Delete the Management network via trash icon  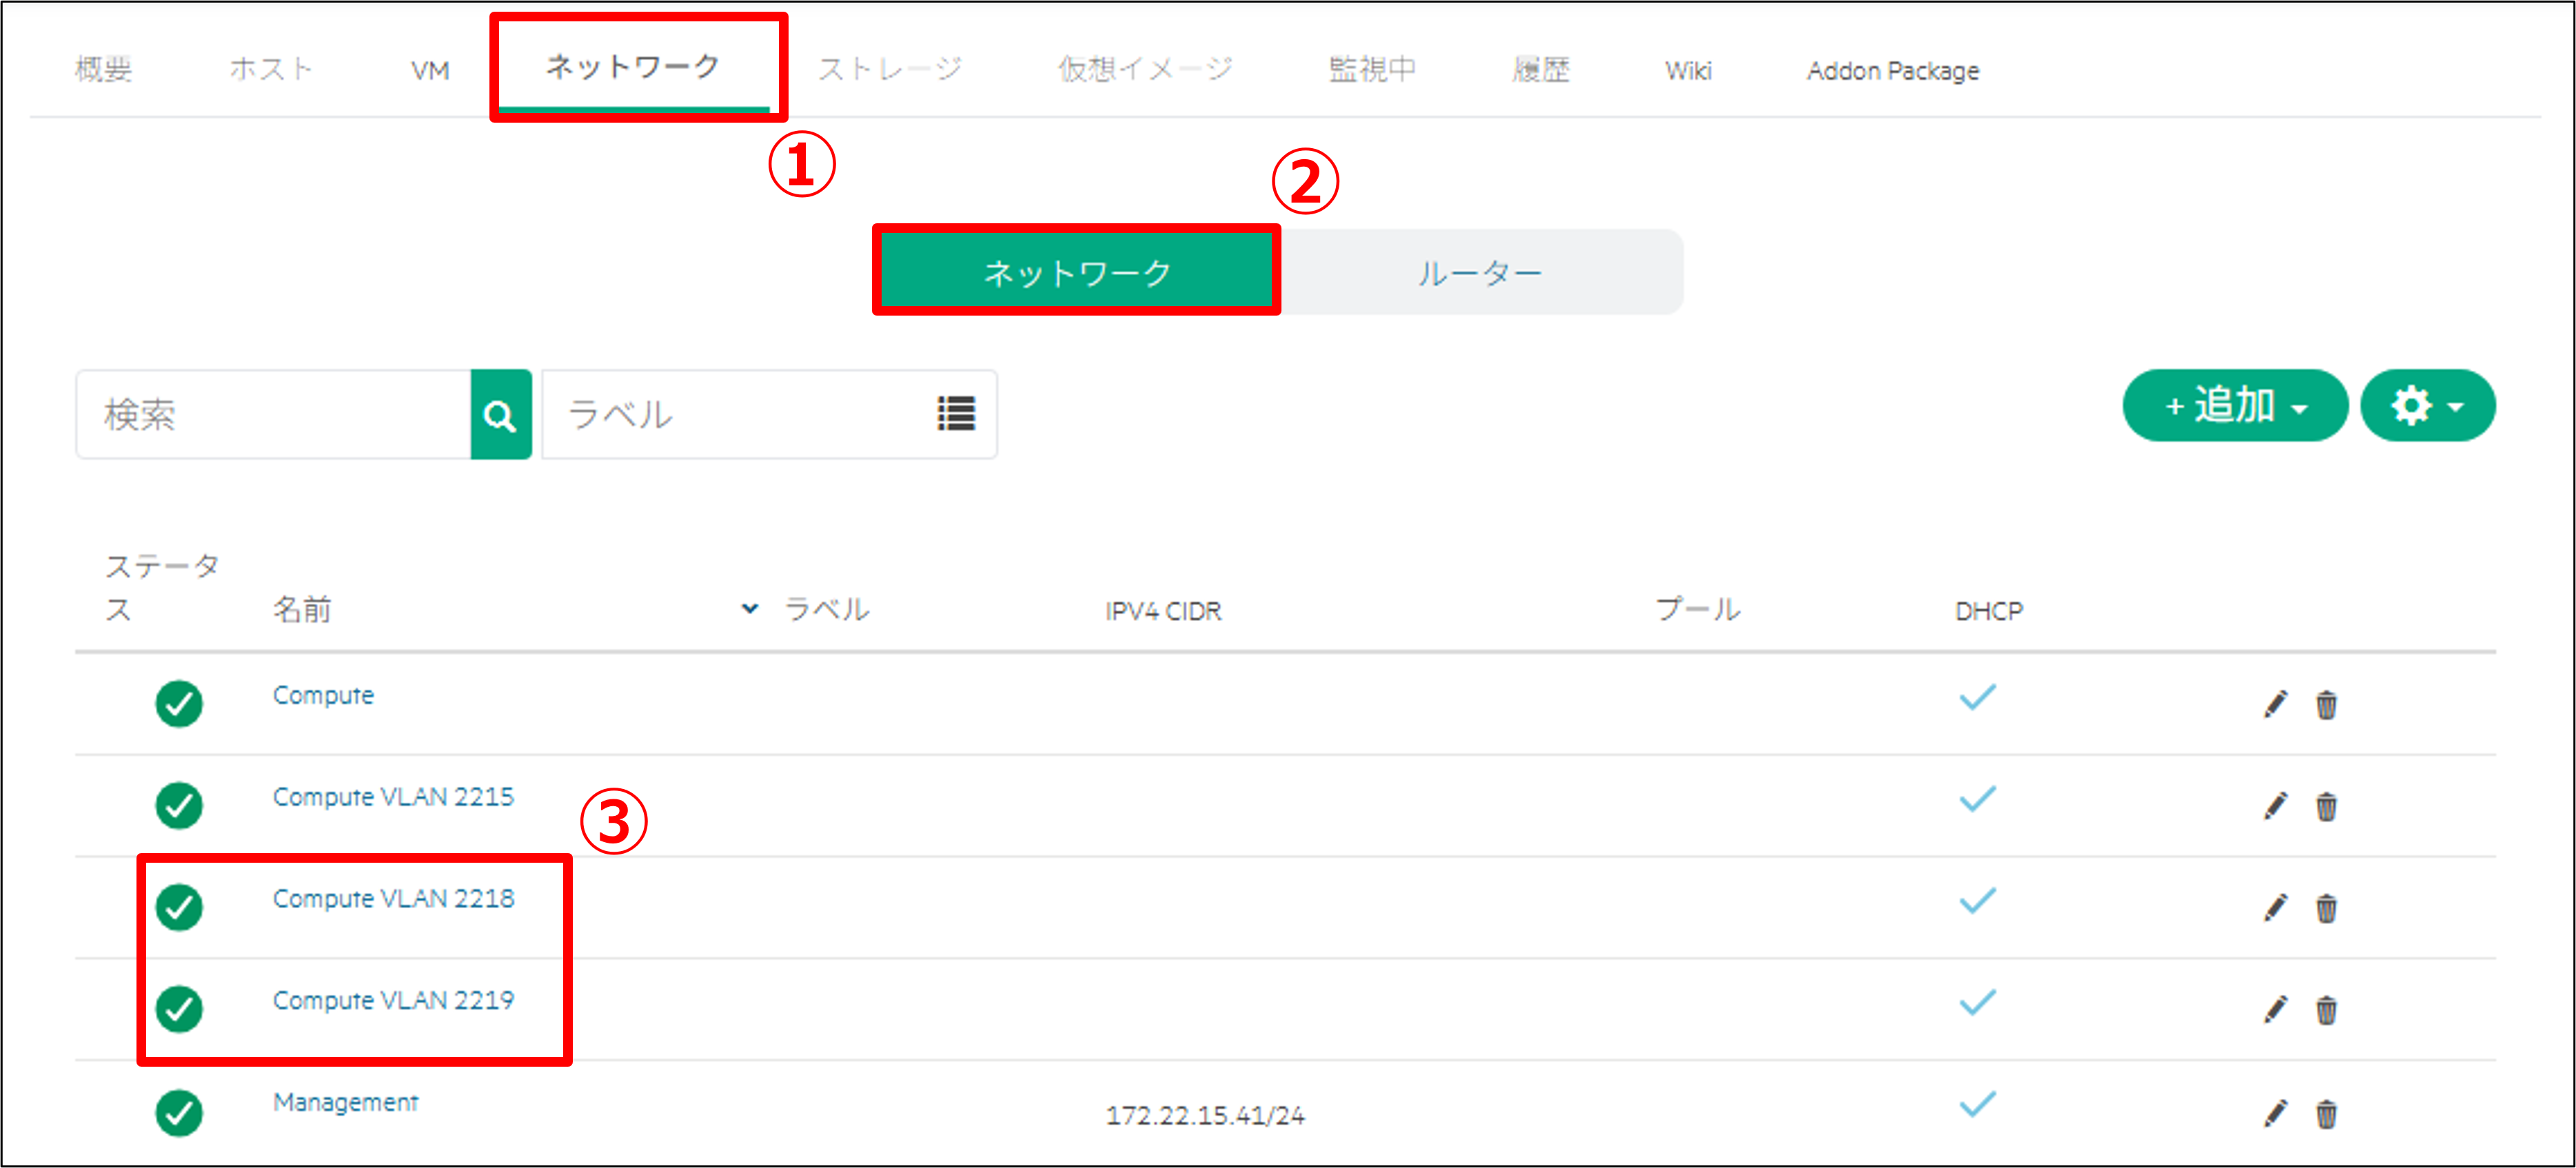(x=2326, y=1113)
